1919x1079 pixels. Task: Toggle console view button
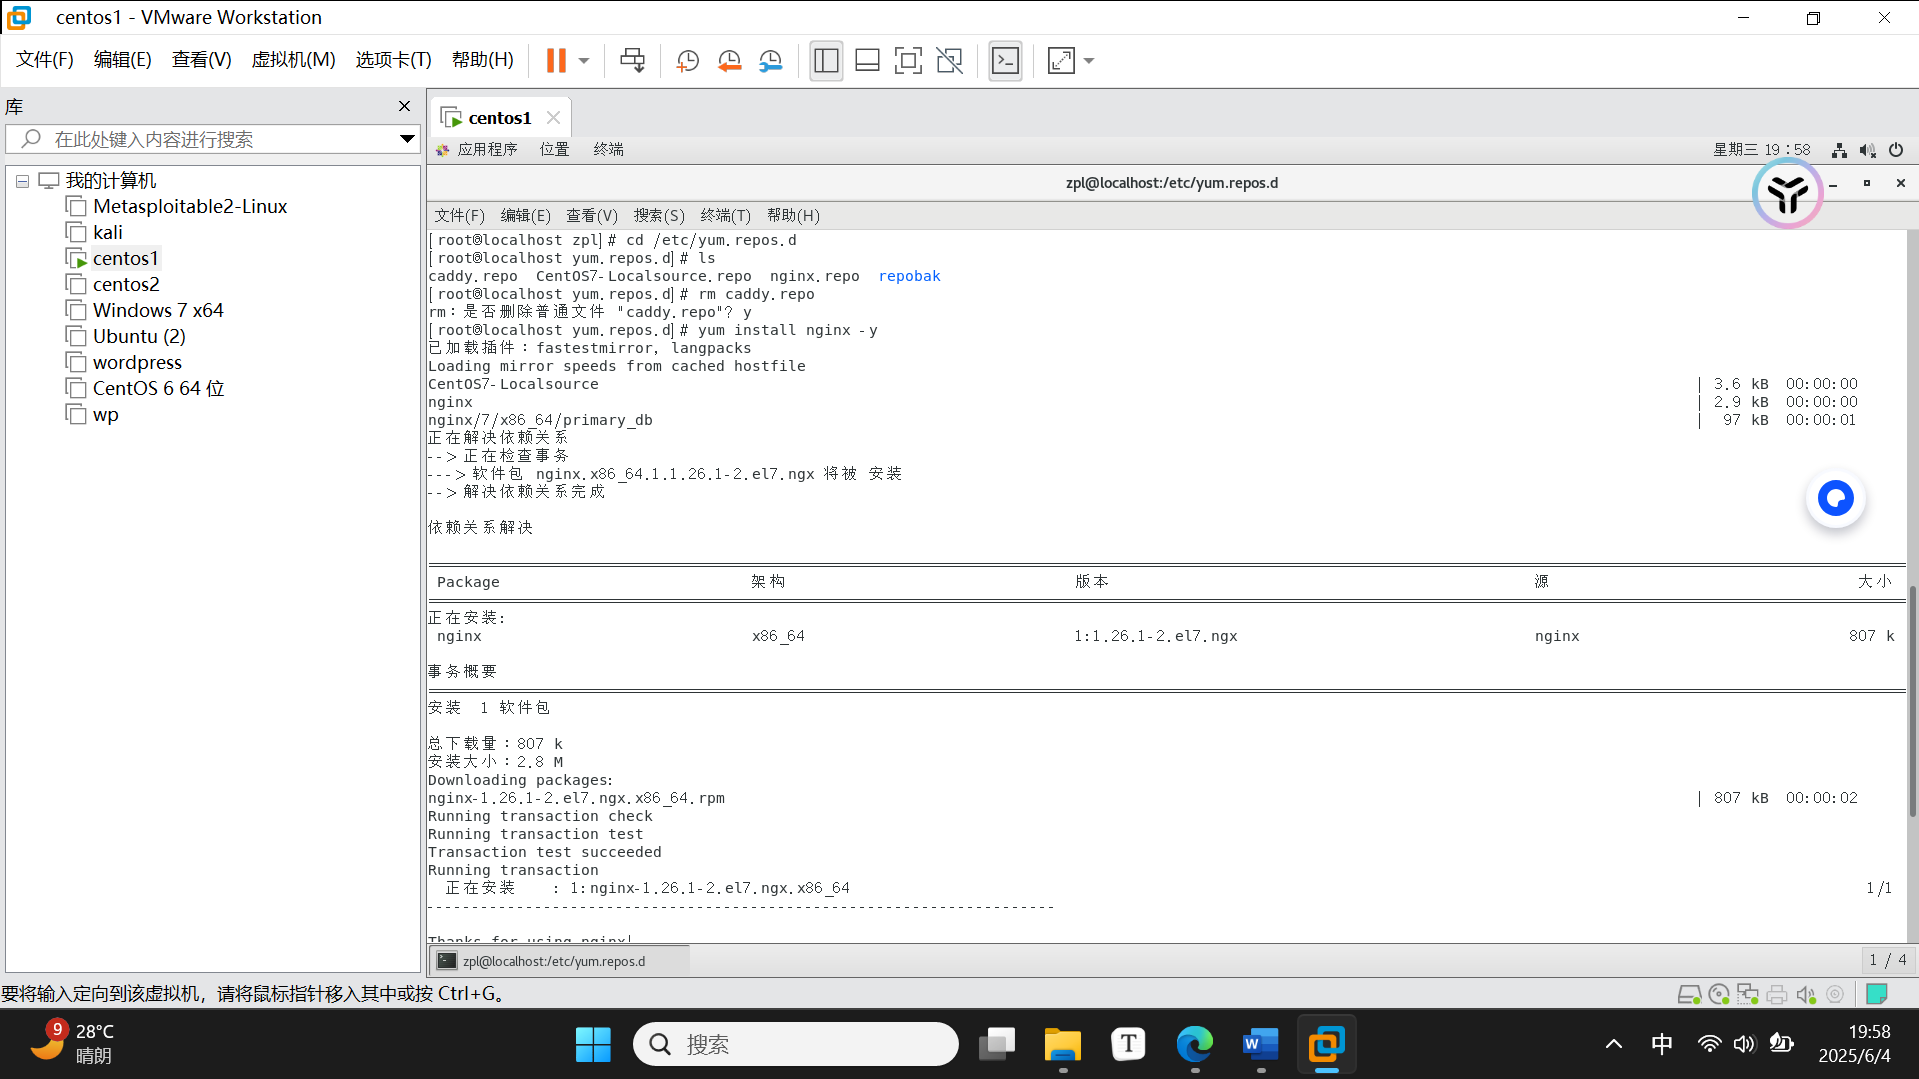1005,61
